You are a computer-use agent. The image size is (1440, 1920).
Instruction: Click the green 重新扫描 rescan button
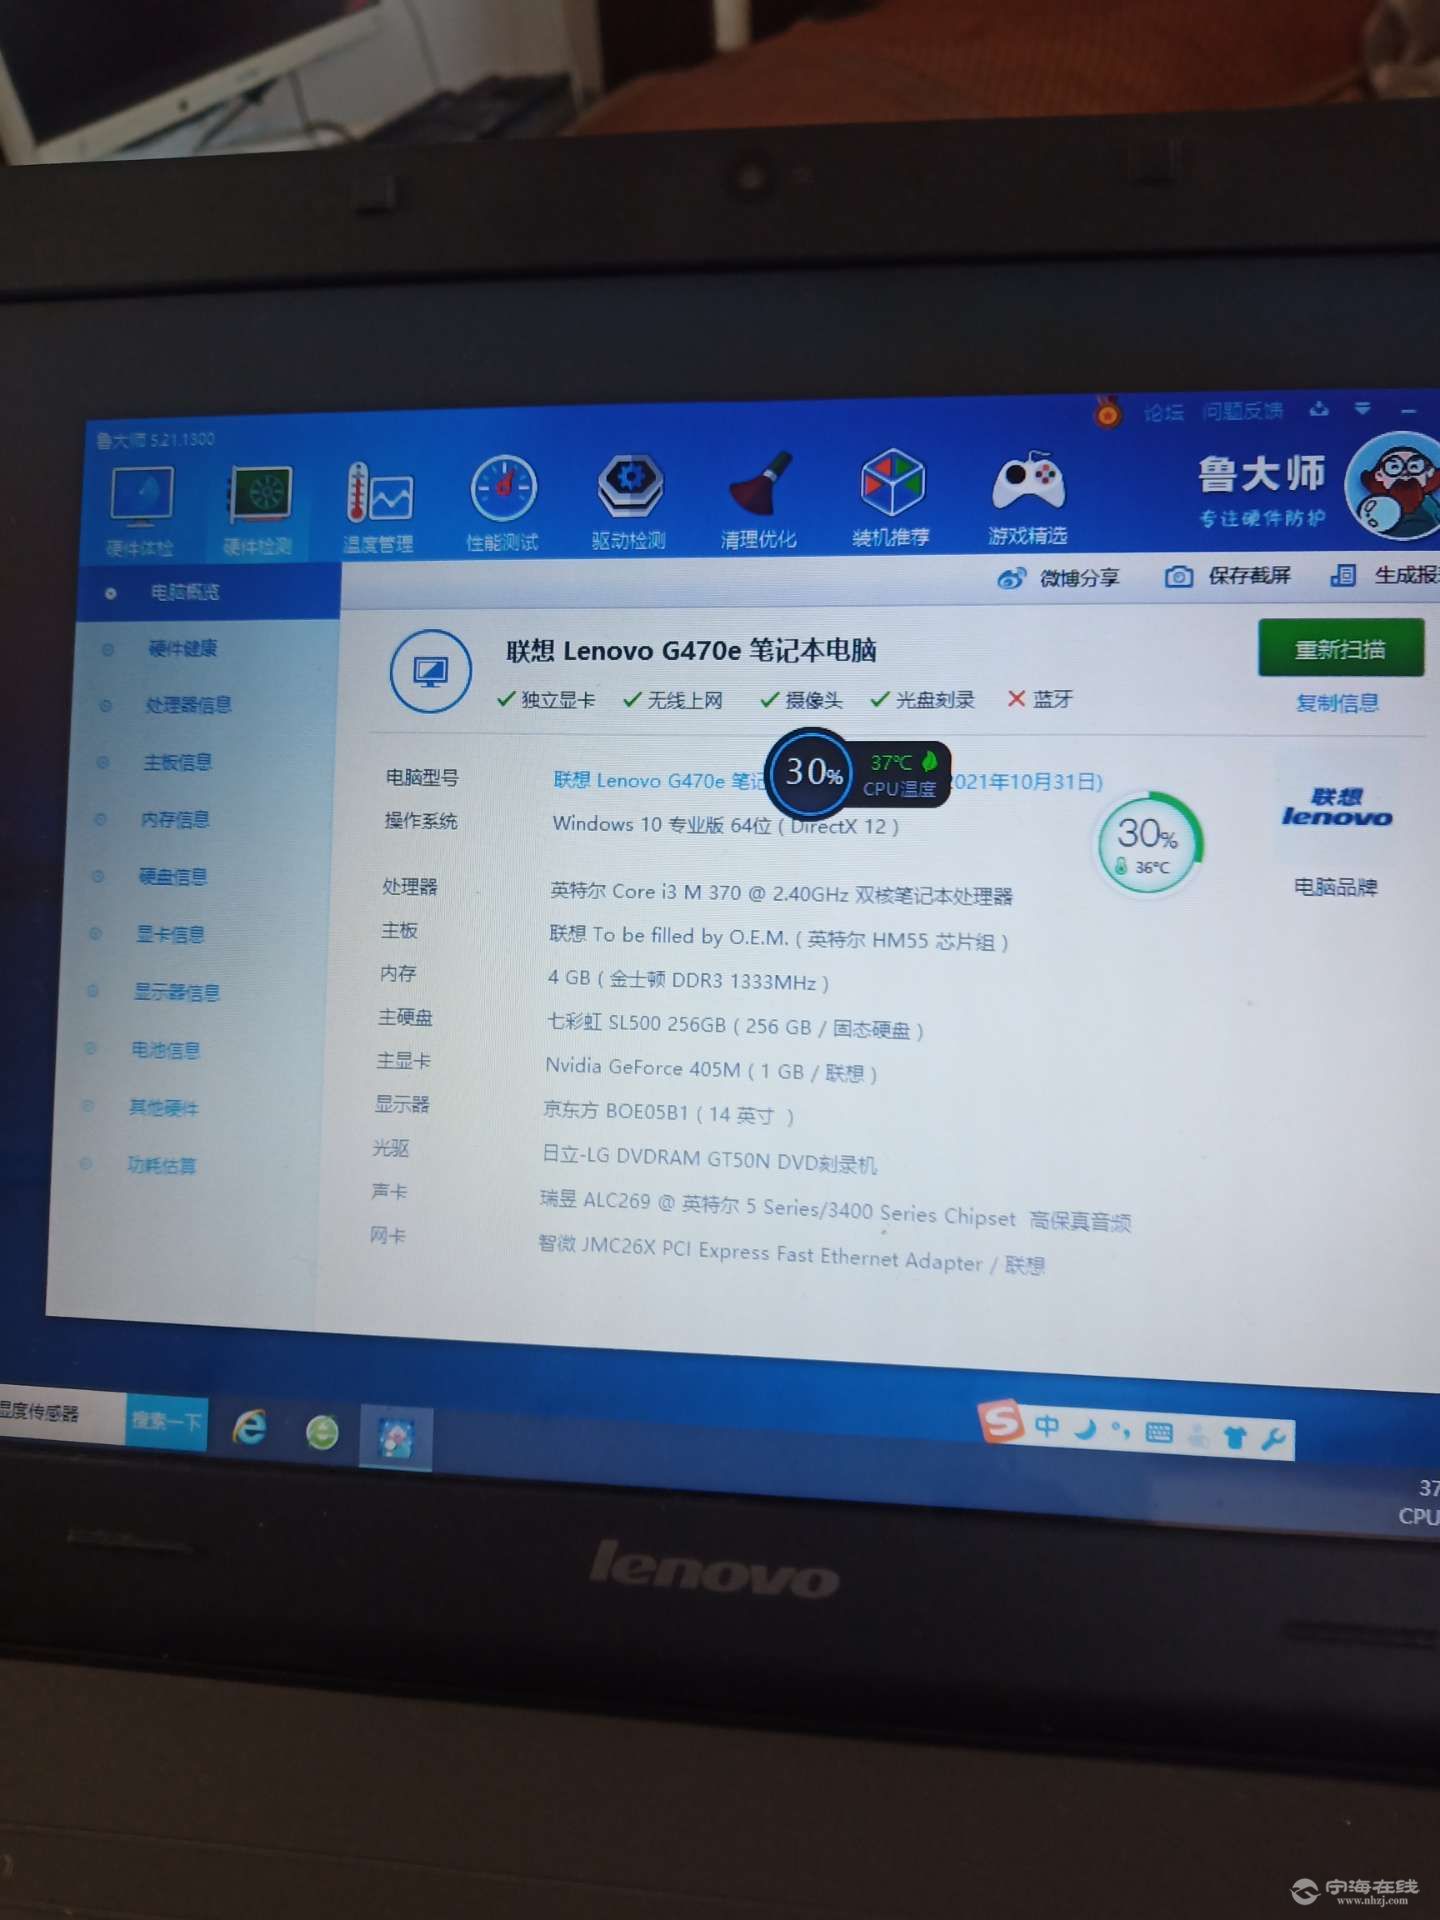click(1341, 649)
